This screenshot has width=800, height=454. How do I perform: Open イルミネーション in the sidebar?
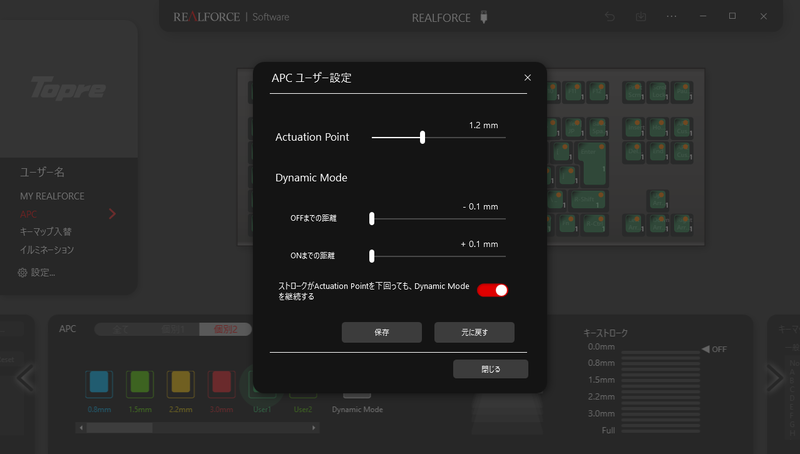[46, 249]
